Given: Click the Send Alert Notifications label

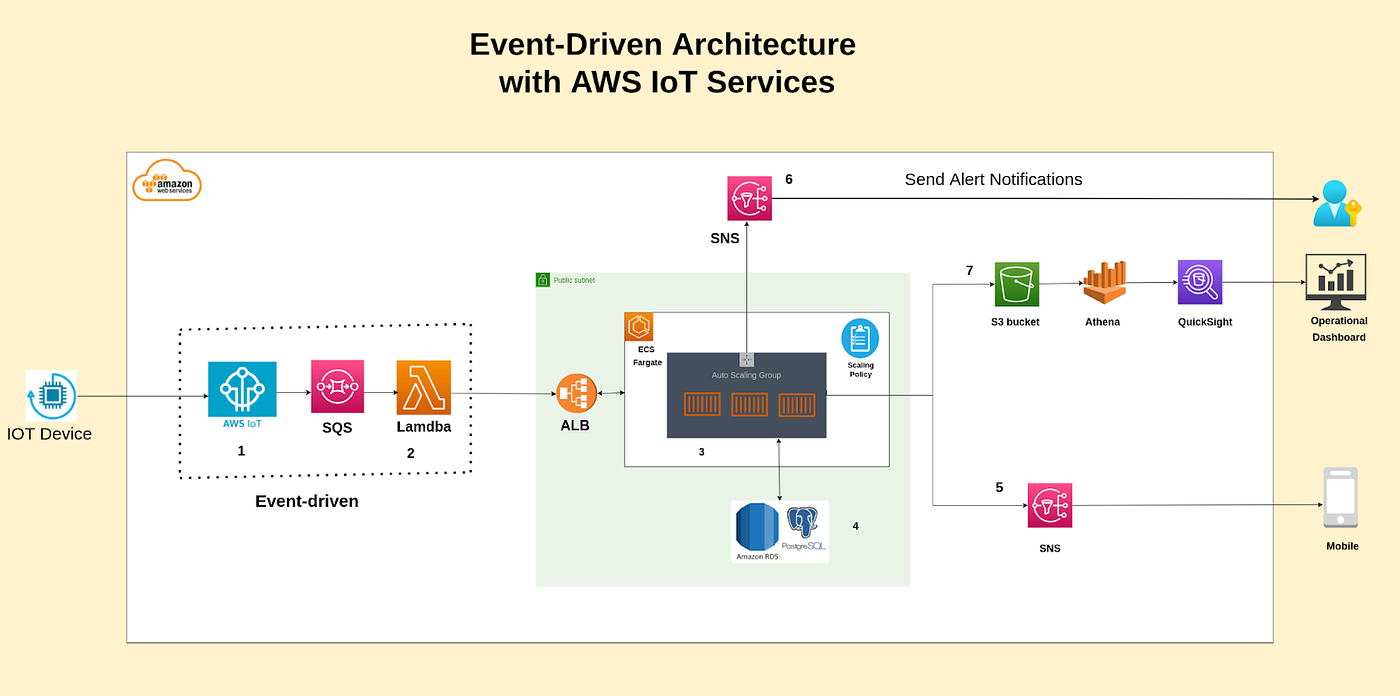Looking at the screenshot, I should (993, 179).
